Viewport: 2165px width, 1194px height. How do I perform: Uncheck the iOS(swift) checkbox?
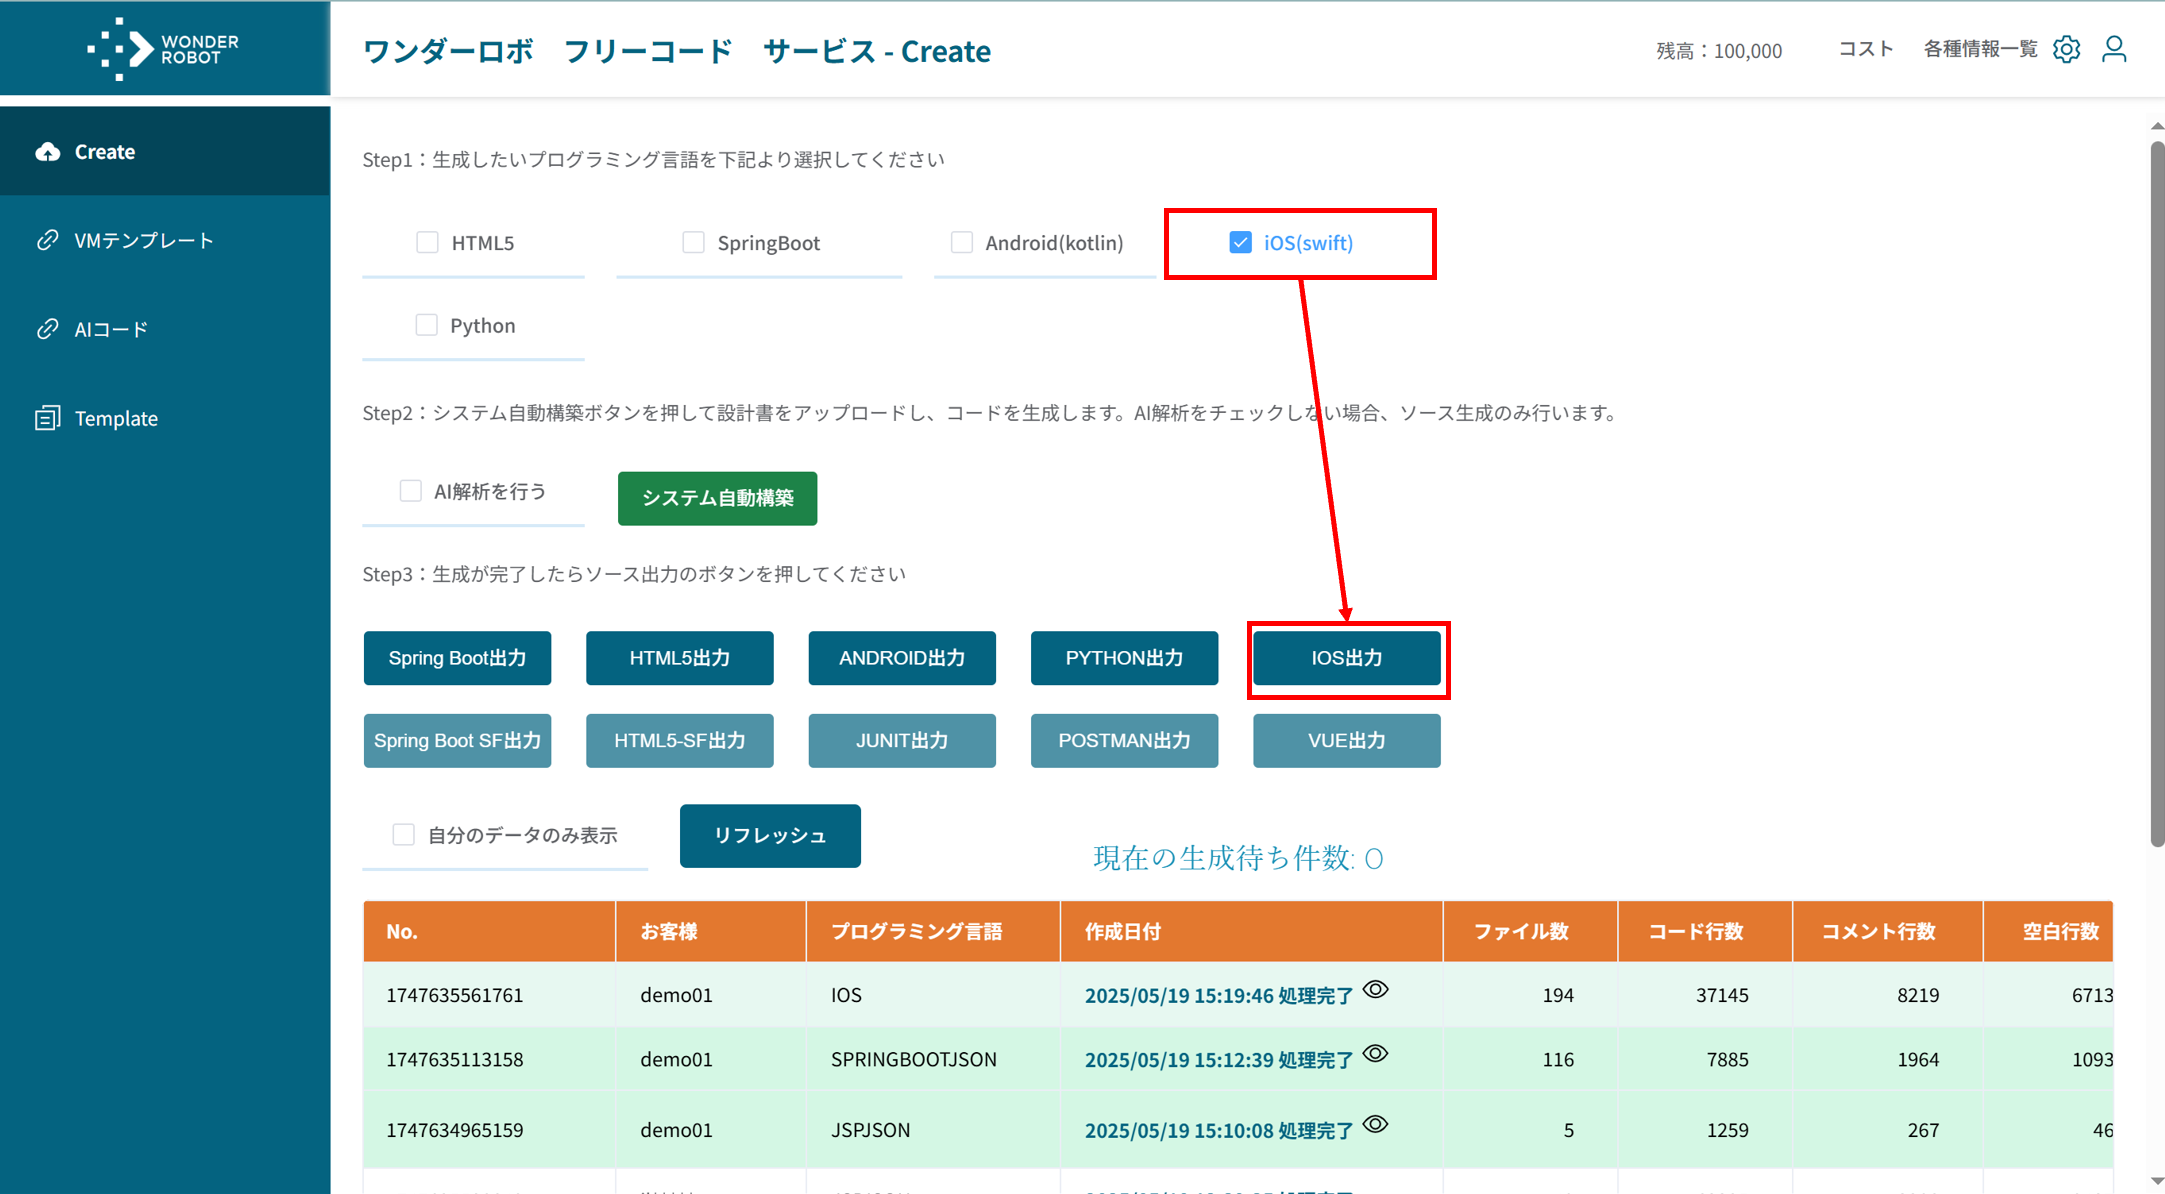coord(1240,242)
